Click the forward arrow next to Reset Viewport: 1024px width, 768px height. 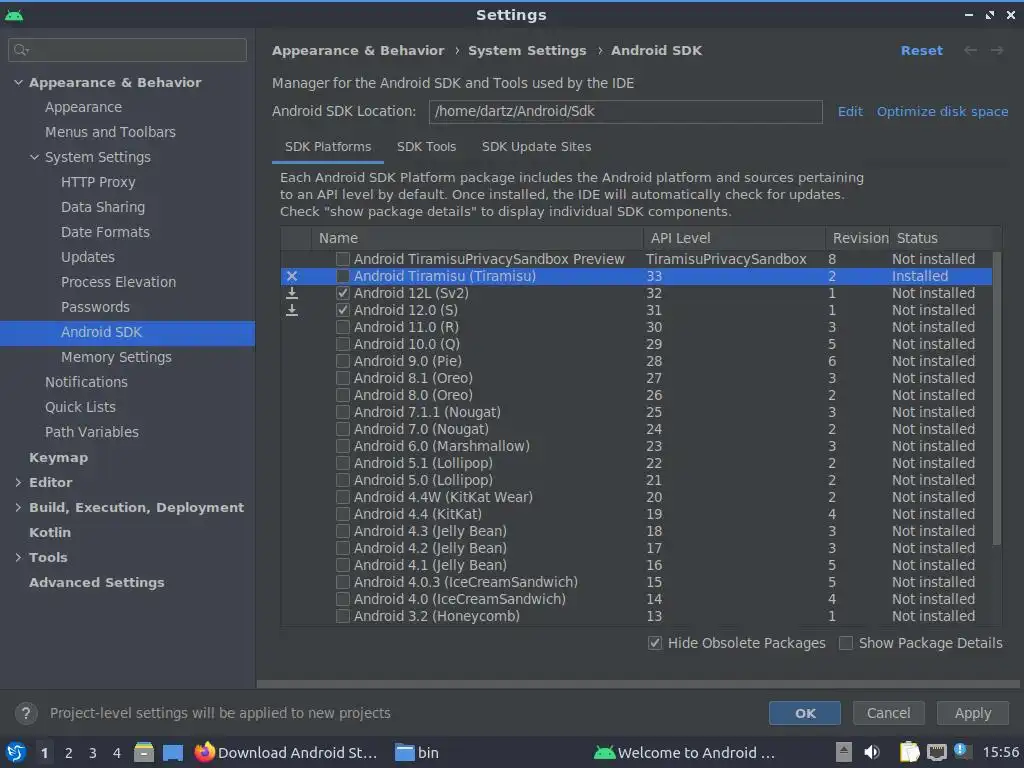(x=997, y=50)
